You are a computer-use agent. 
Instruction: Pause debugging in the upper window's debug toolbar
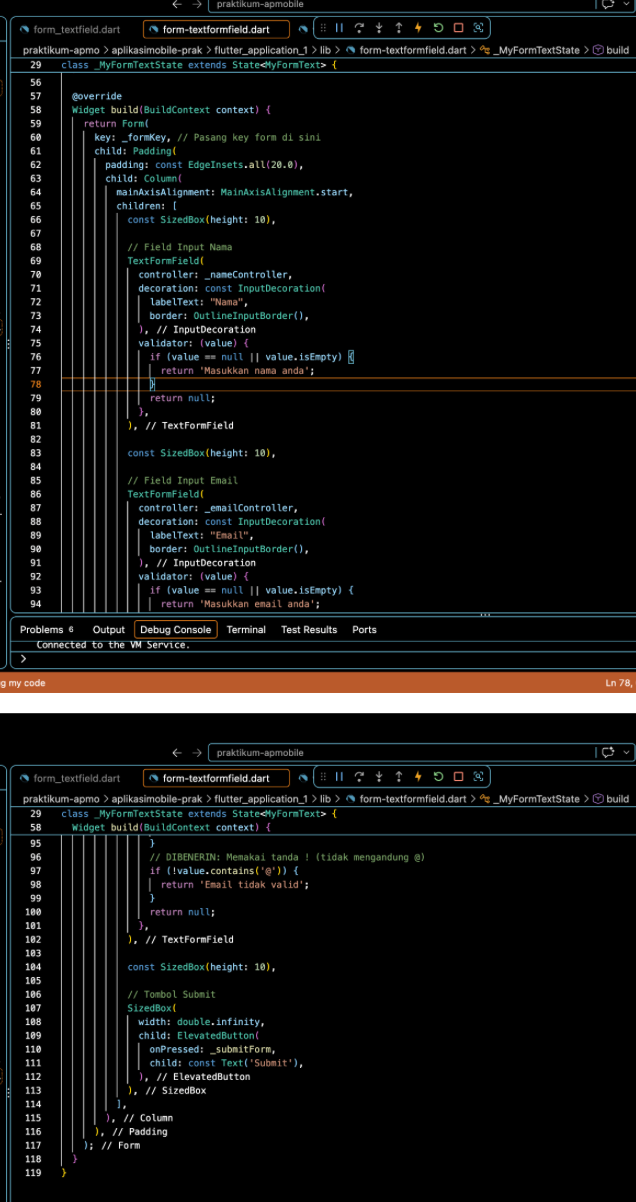[339, 28]
